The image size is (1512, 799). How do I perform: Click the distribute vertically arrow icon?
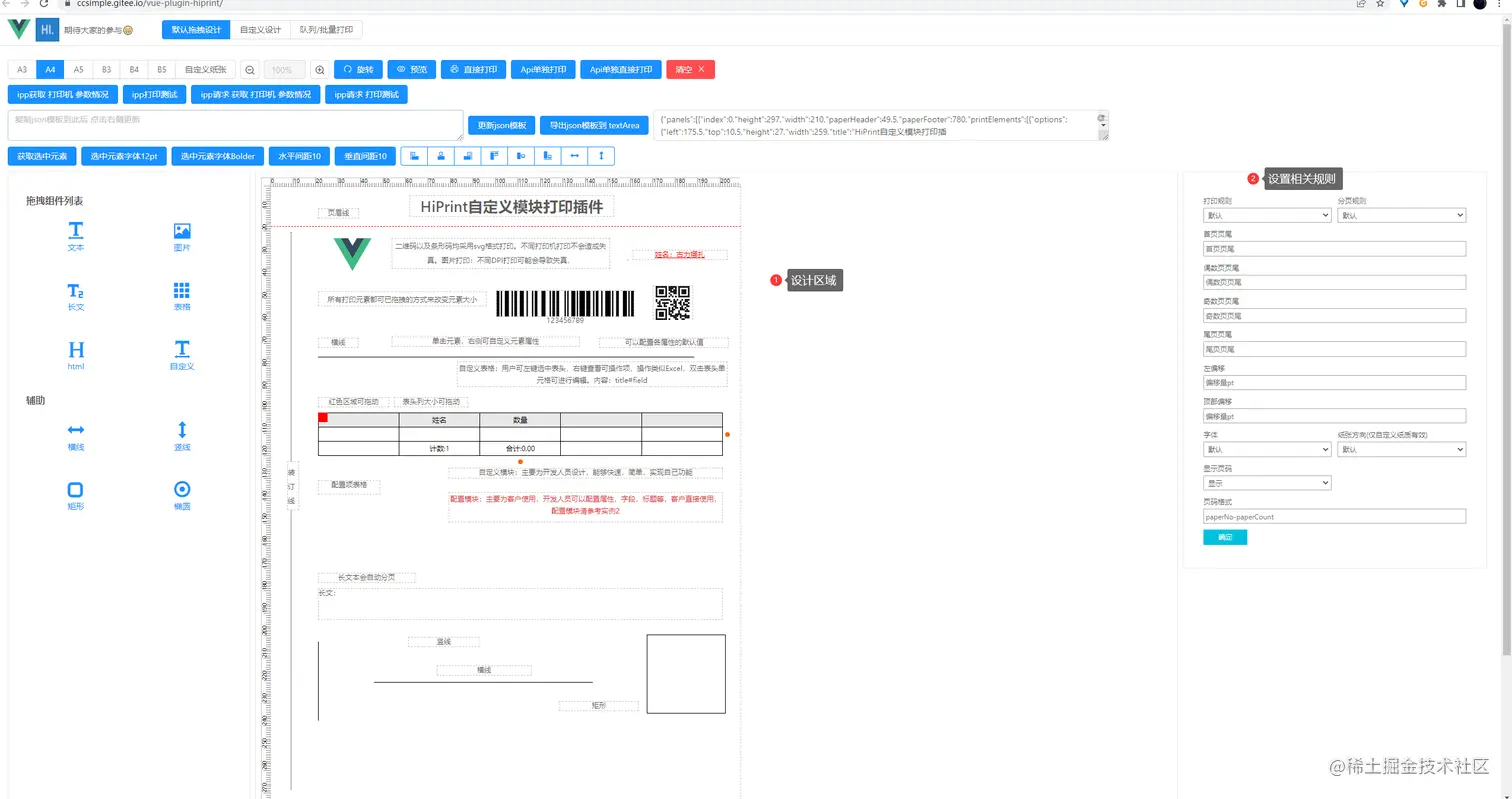[601, 156]
